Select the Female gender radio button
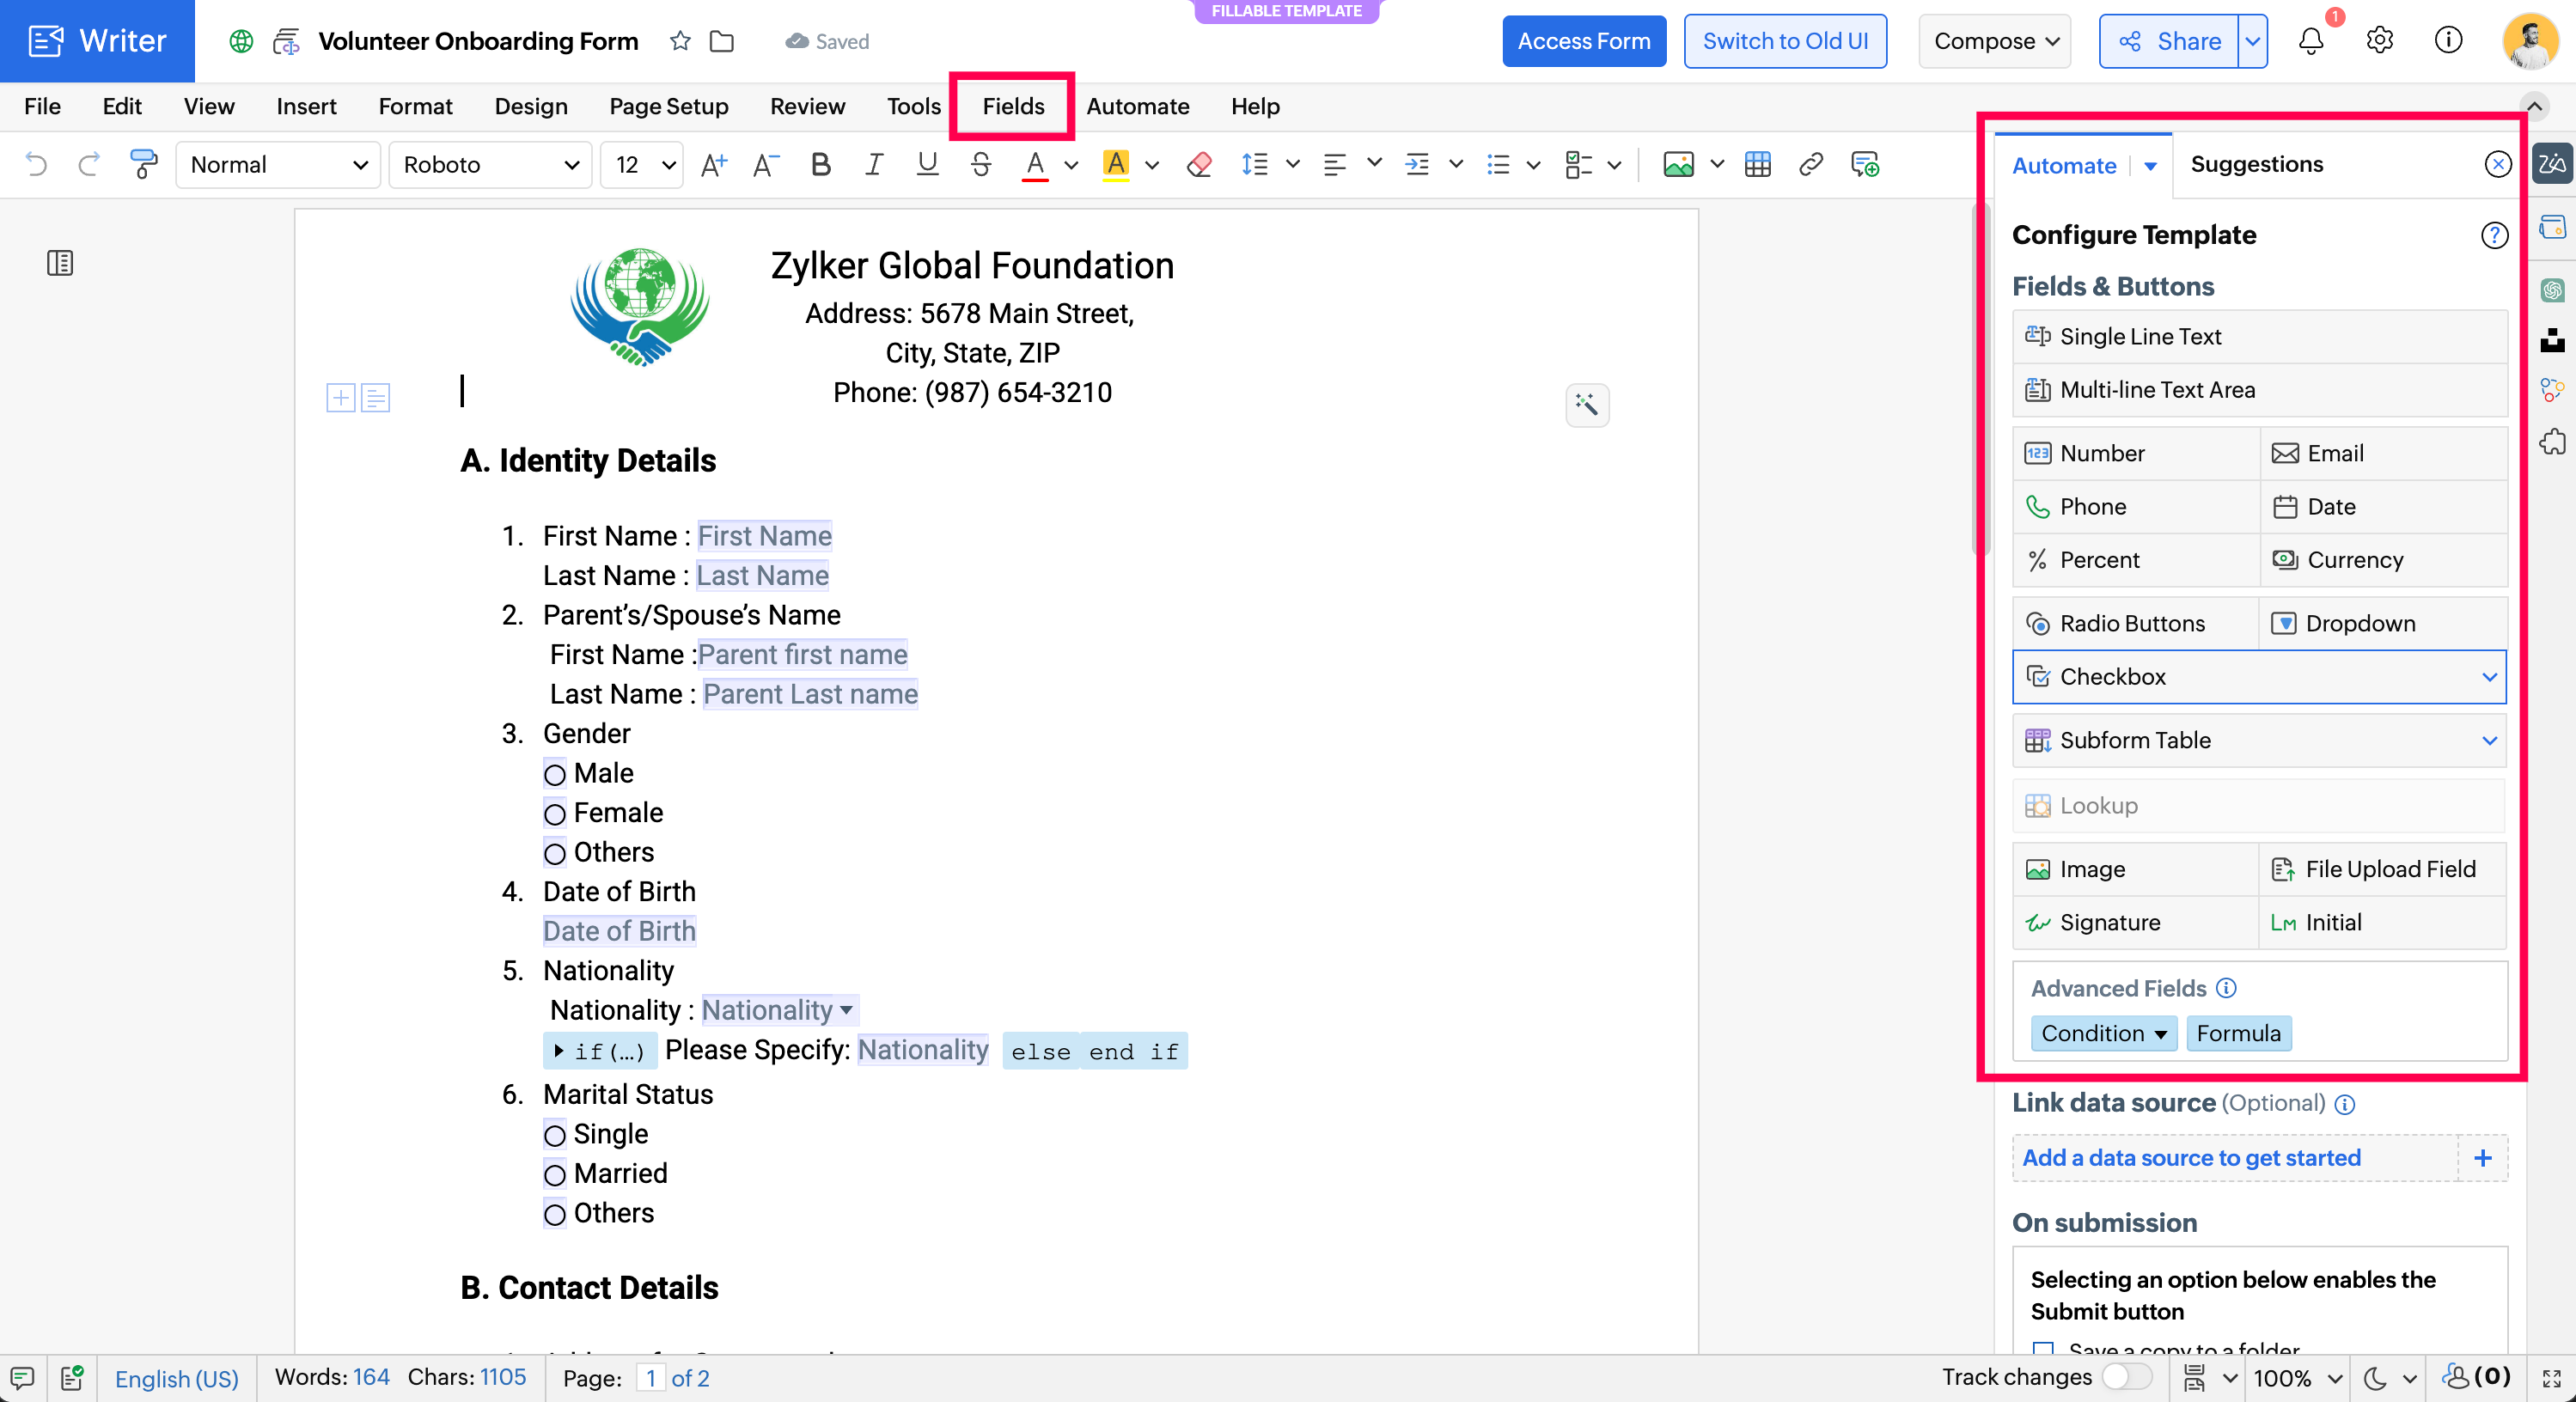The height and width of the screenshot is (1402, 2576). (x=555, y=814)
